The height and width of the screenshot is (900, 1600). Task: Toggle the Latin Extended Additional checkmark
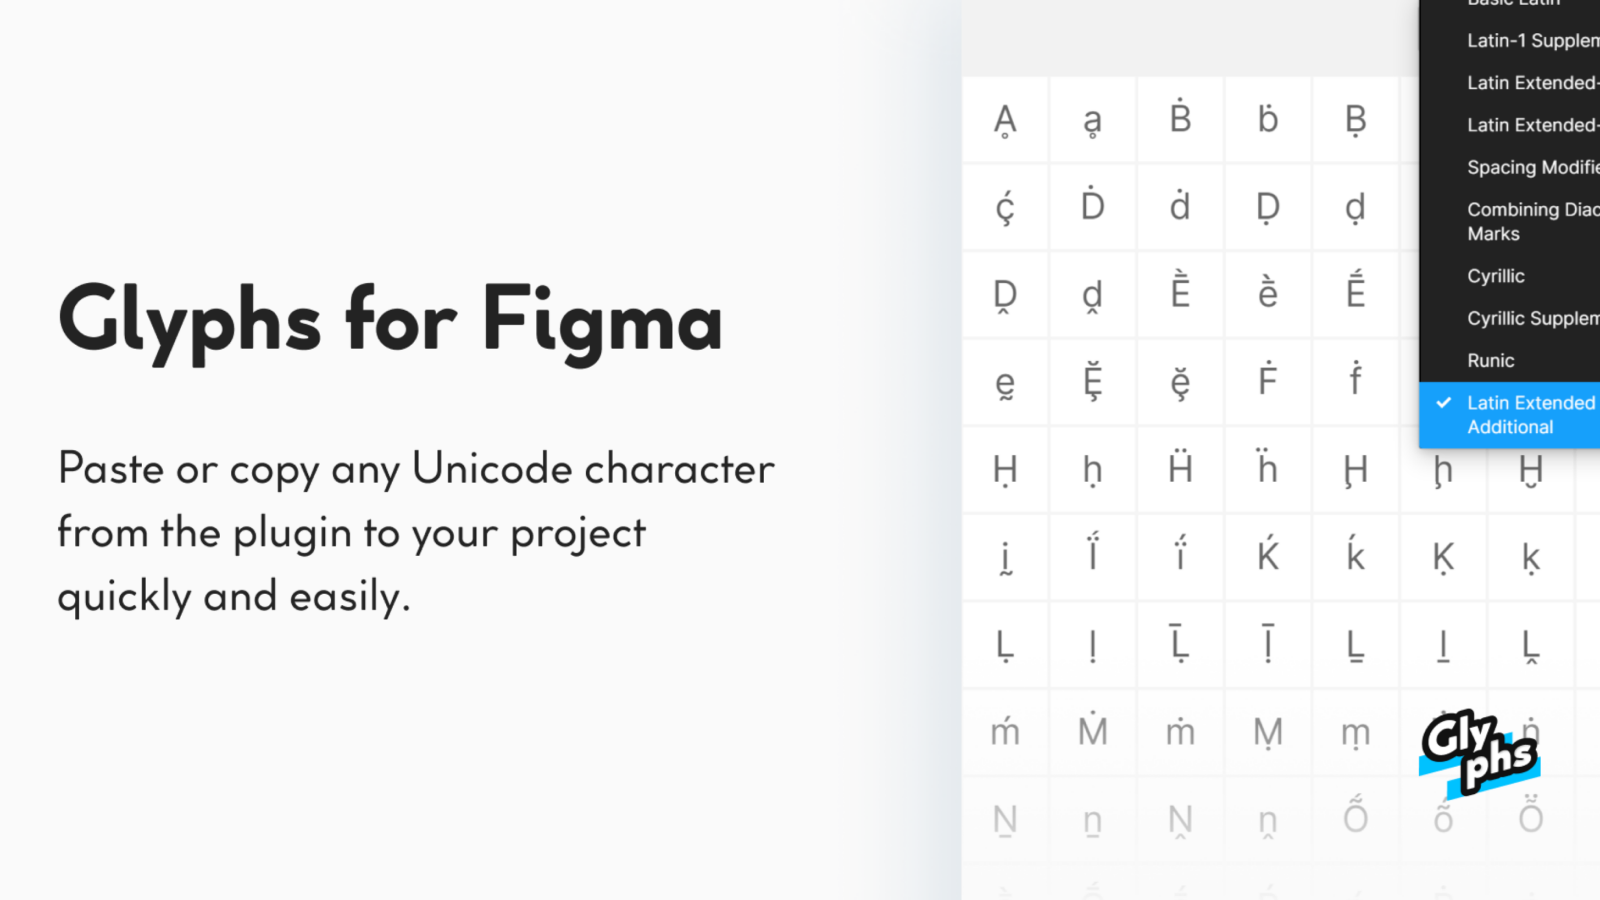click(1443, 403)
